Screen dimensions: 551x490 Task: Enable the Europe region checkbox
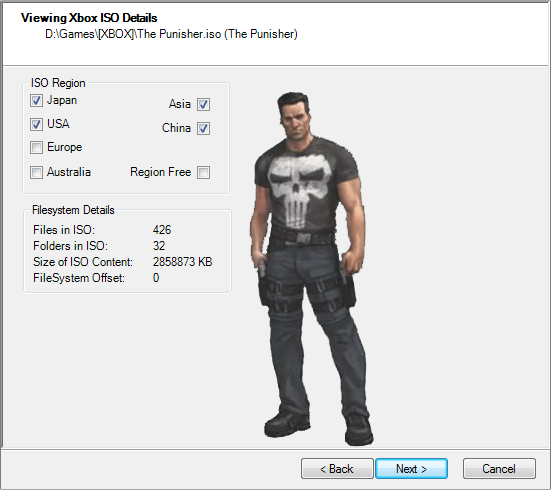pos(36,148)
